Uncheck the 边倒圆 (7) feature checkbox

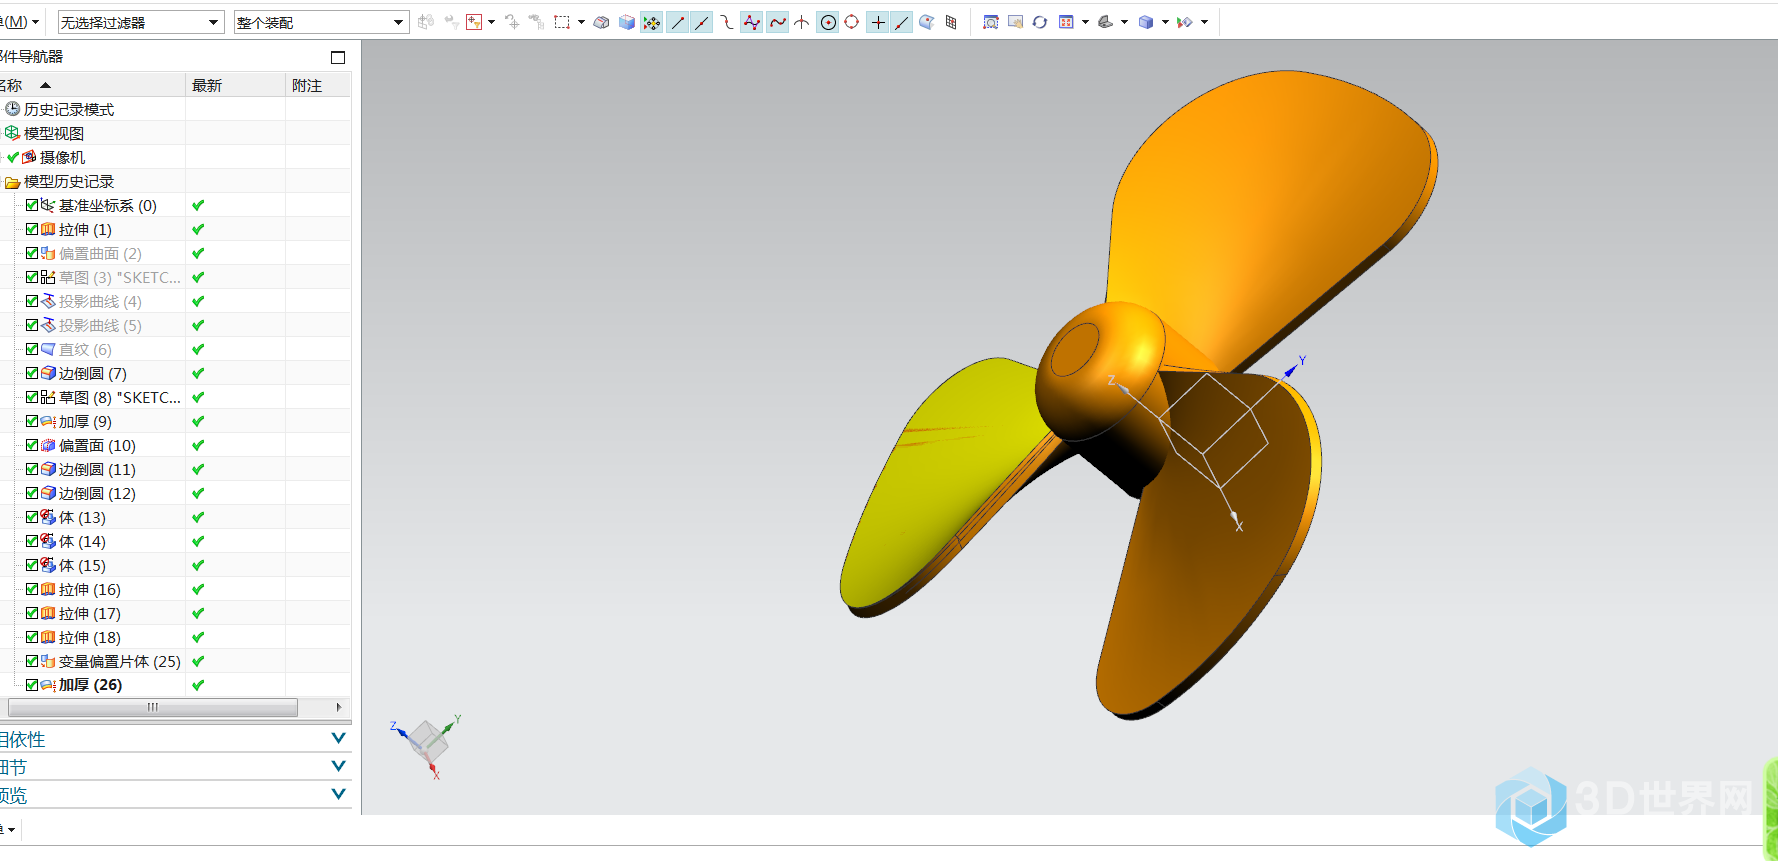pos(32,373)
